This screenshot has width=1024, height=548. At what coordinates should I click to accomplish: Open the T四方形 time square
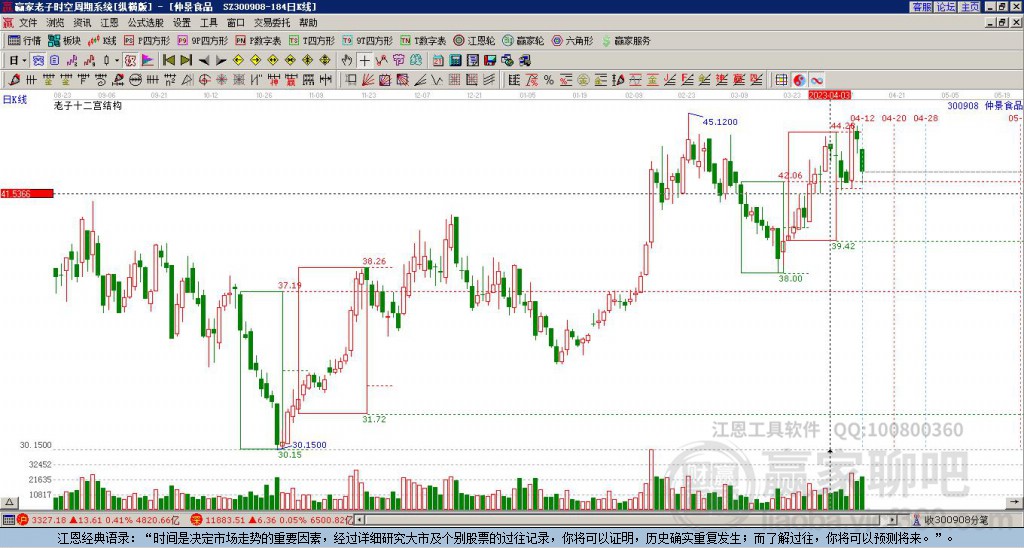coord(312,40)
